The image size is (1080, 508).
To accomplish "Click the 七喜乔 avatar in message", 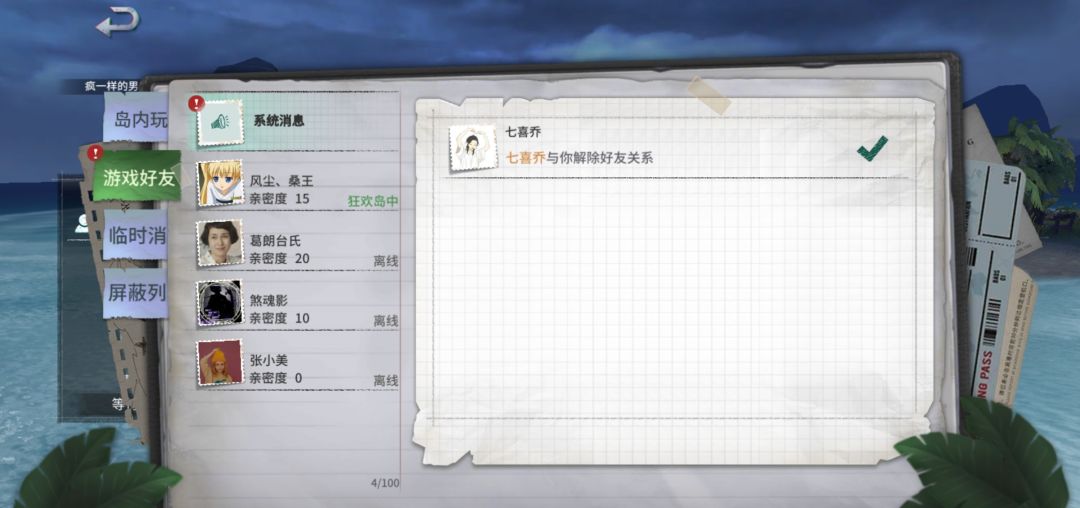I will coord(472,147).
